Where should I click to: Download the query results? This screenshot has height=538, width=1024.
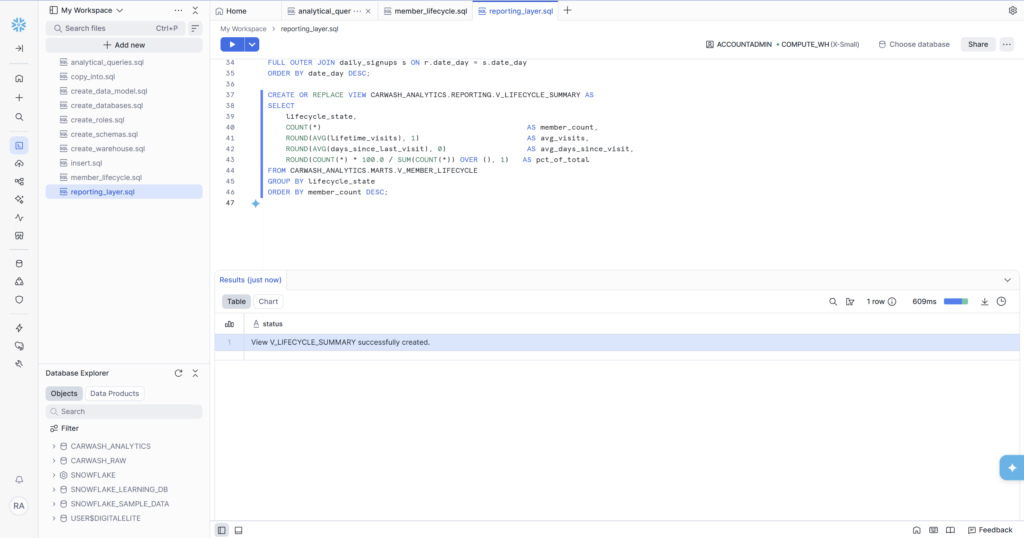(984, 301)
